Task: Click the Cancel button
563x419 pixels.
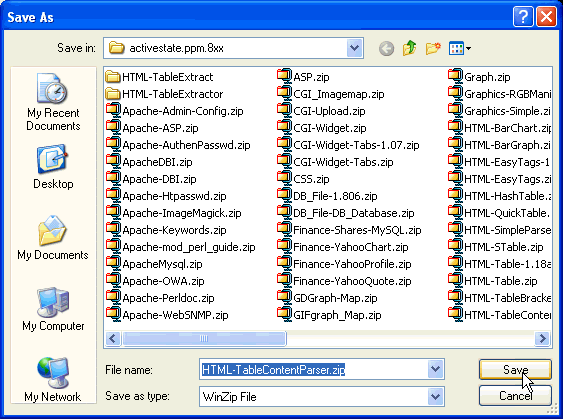Action: (x=515, y=396)
